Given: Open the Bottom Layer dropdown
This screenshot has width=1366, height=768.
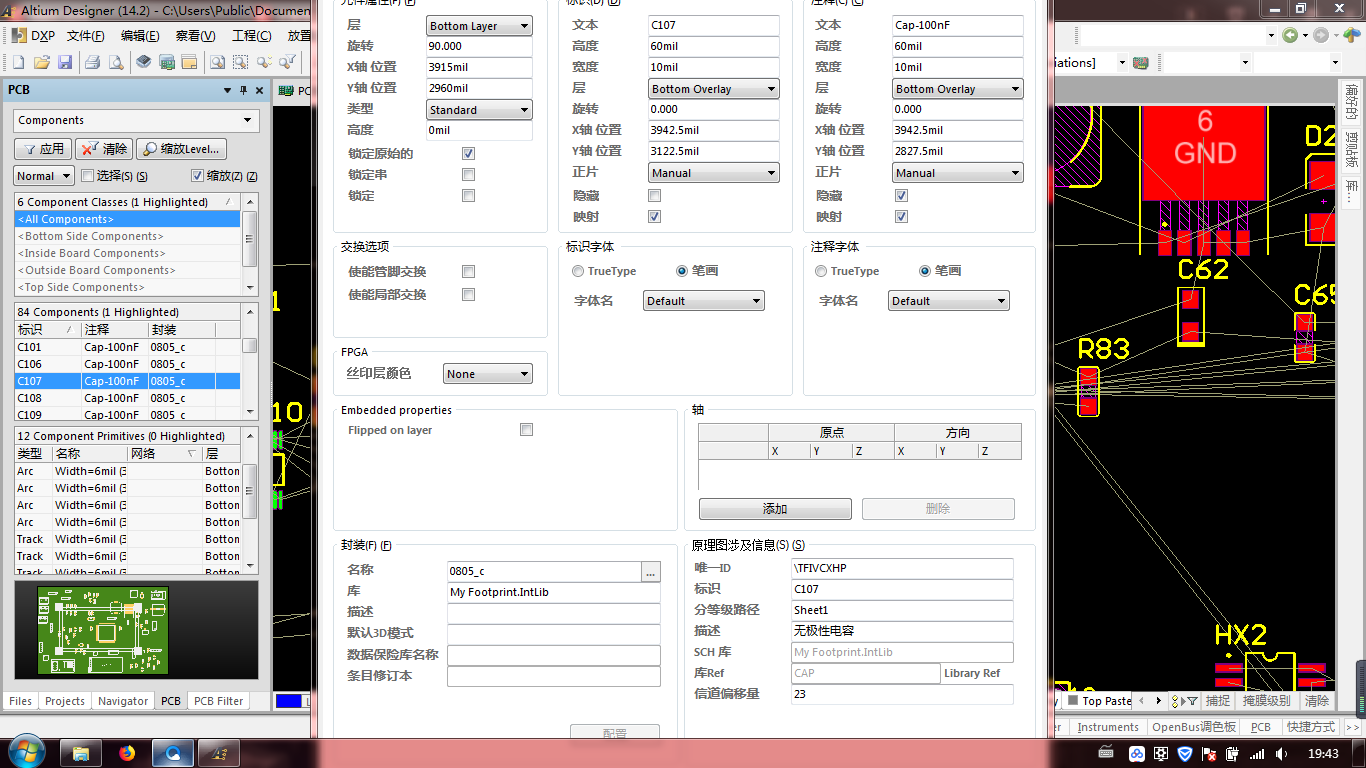Looking at the screenshot, I should tap(479, 26).
